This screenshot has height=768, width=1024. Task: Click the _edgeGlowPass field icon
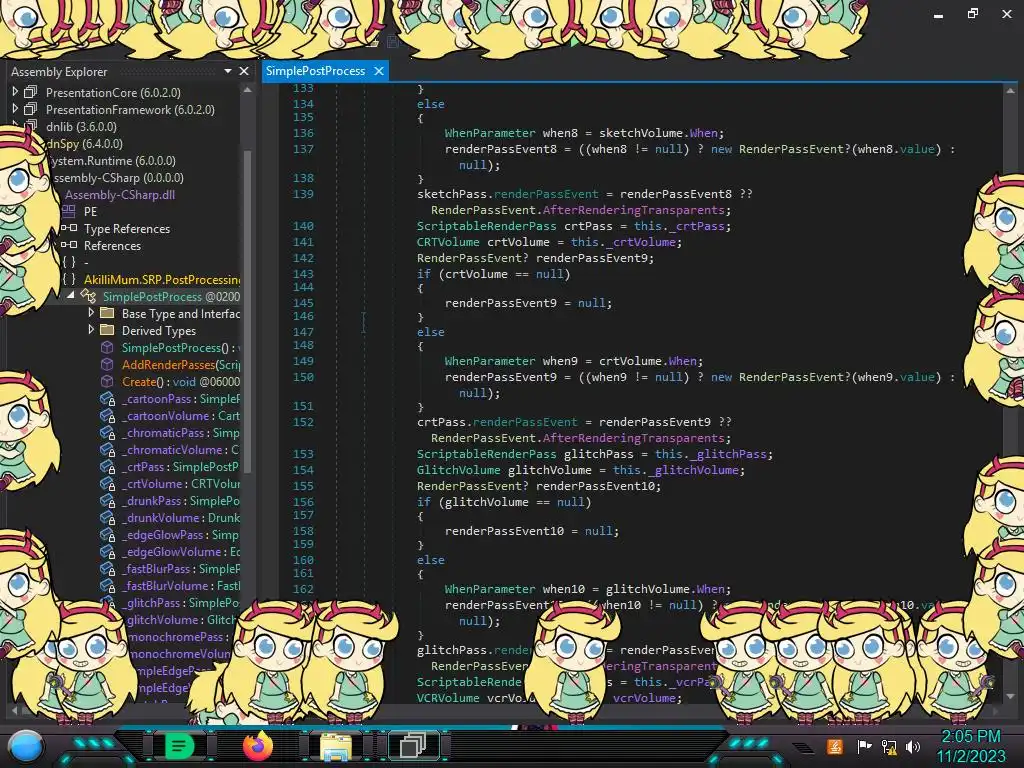point(107,534)
